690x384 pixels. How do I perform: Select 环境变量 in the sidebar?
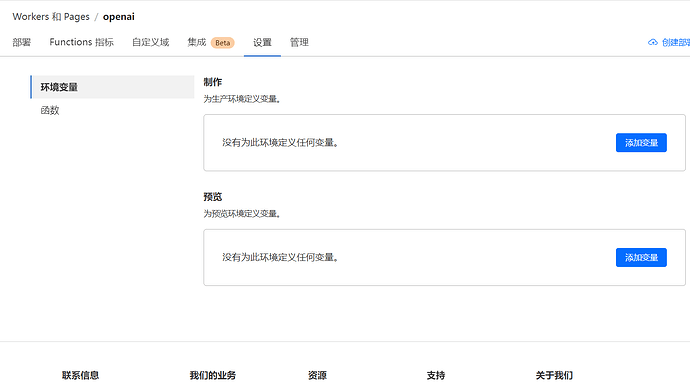pos(112,87)
